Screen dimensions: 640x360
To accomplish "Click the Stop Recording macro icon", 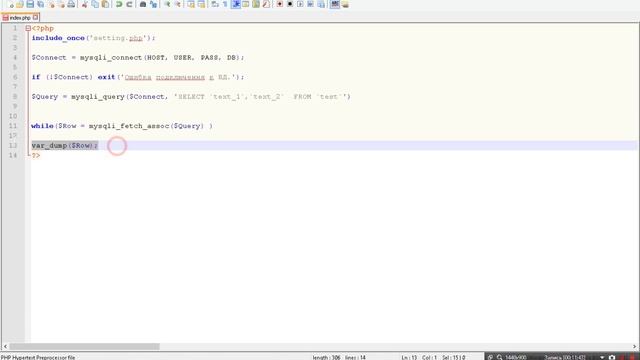I will pos(290,4).
